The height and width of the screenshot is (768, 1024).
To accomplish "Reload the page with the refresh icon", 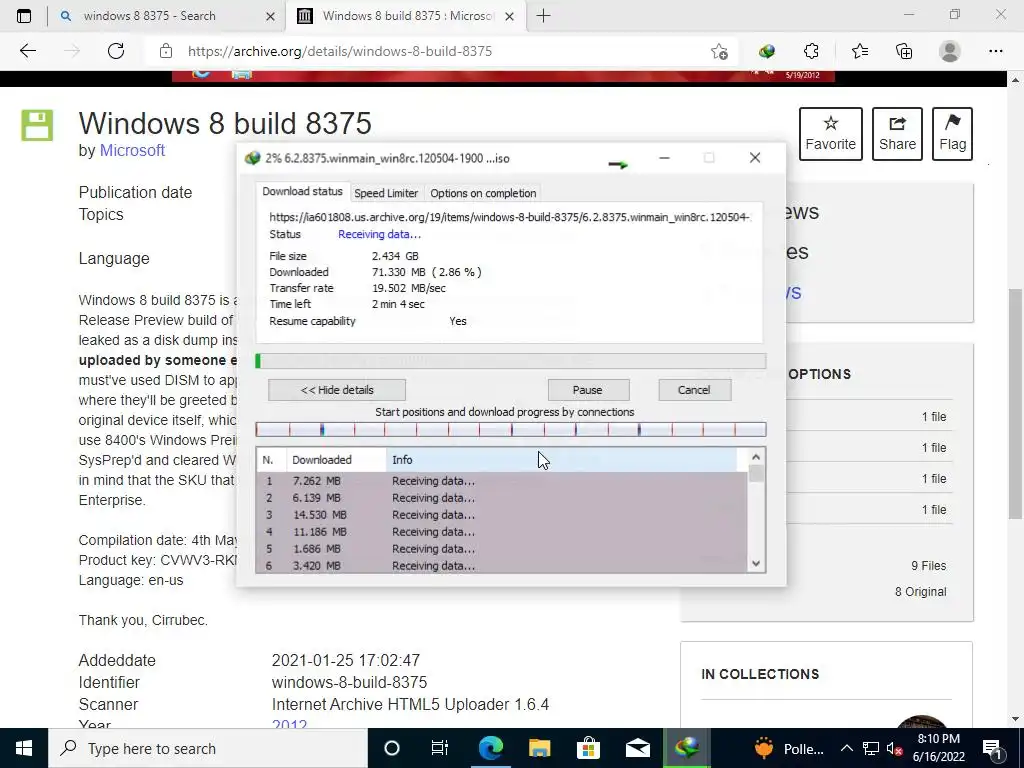I will [116, 51].
